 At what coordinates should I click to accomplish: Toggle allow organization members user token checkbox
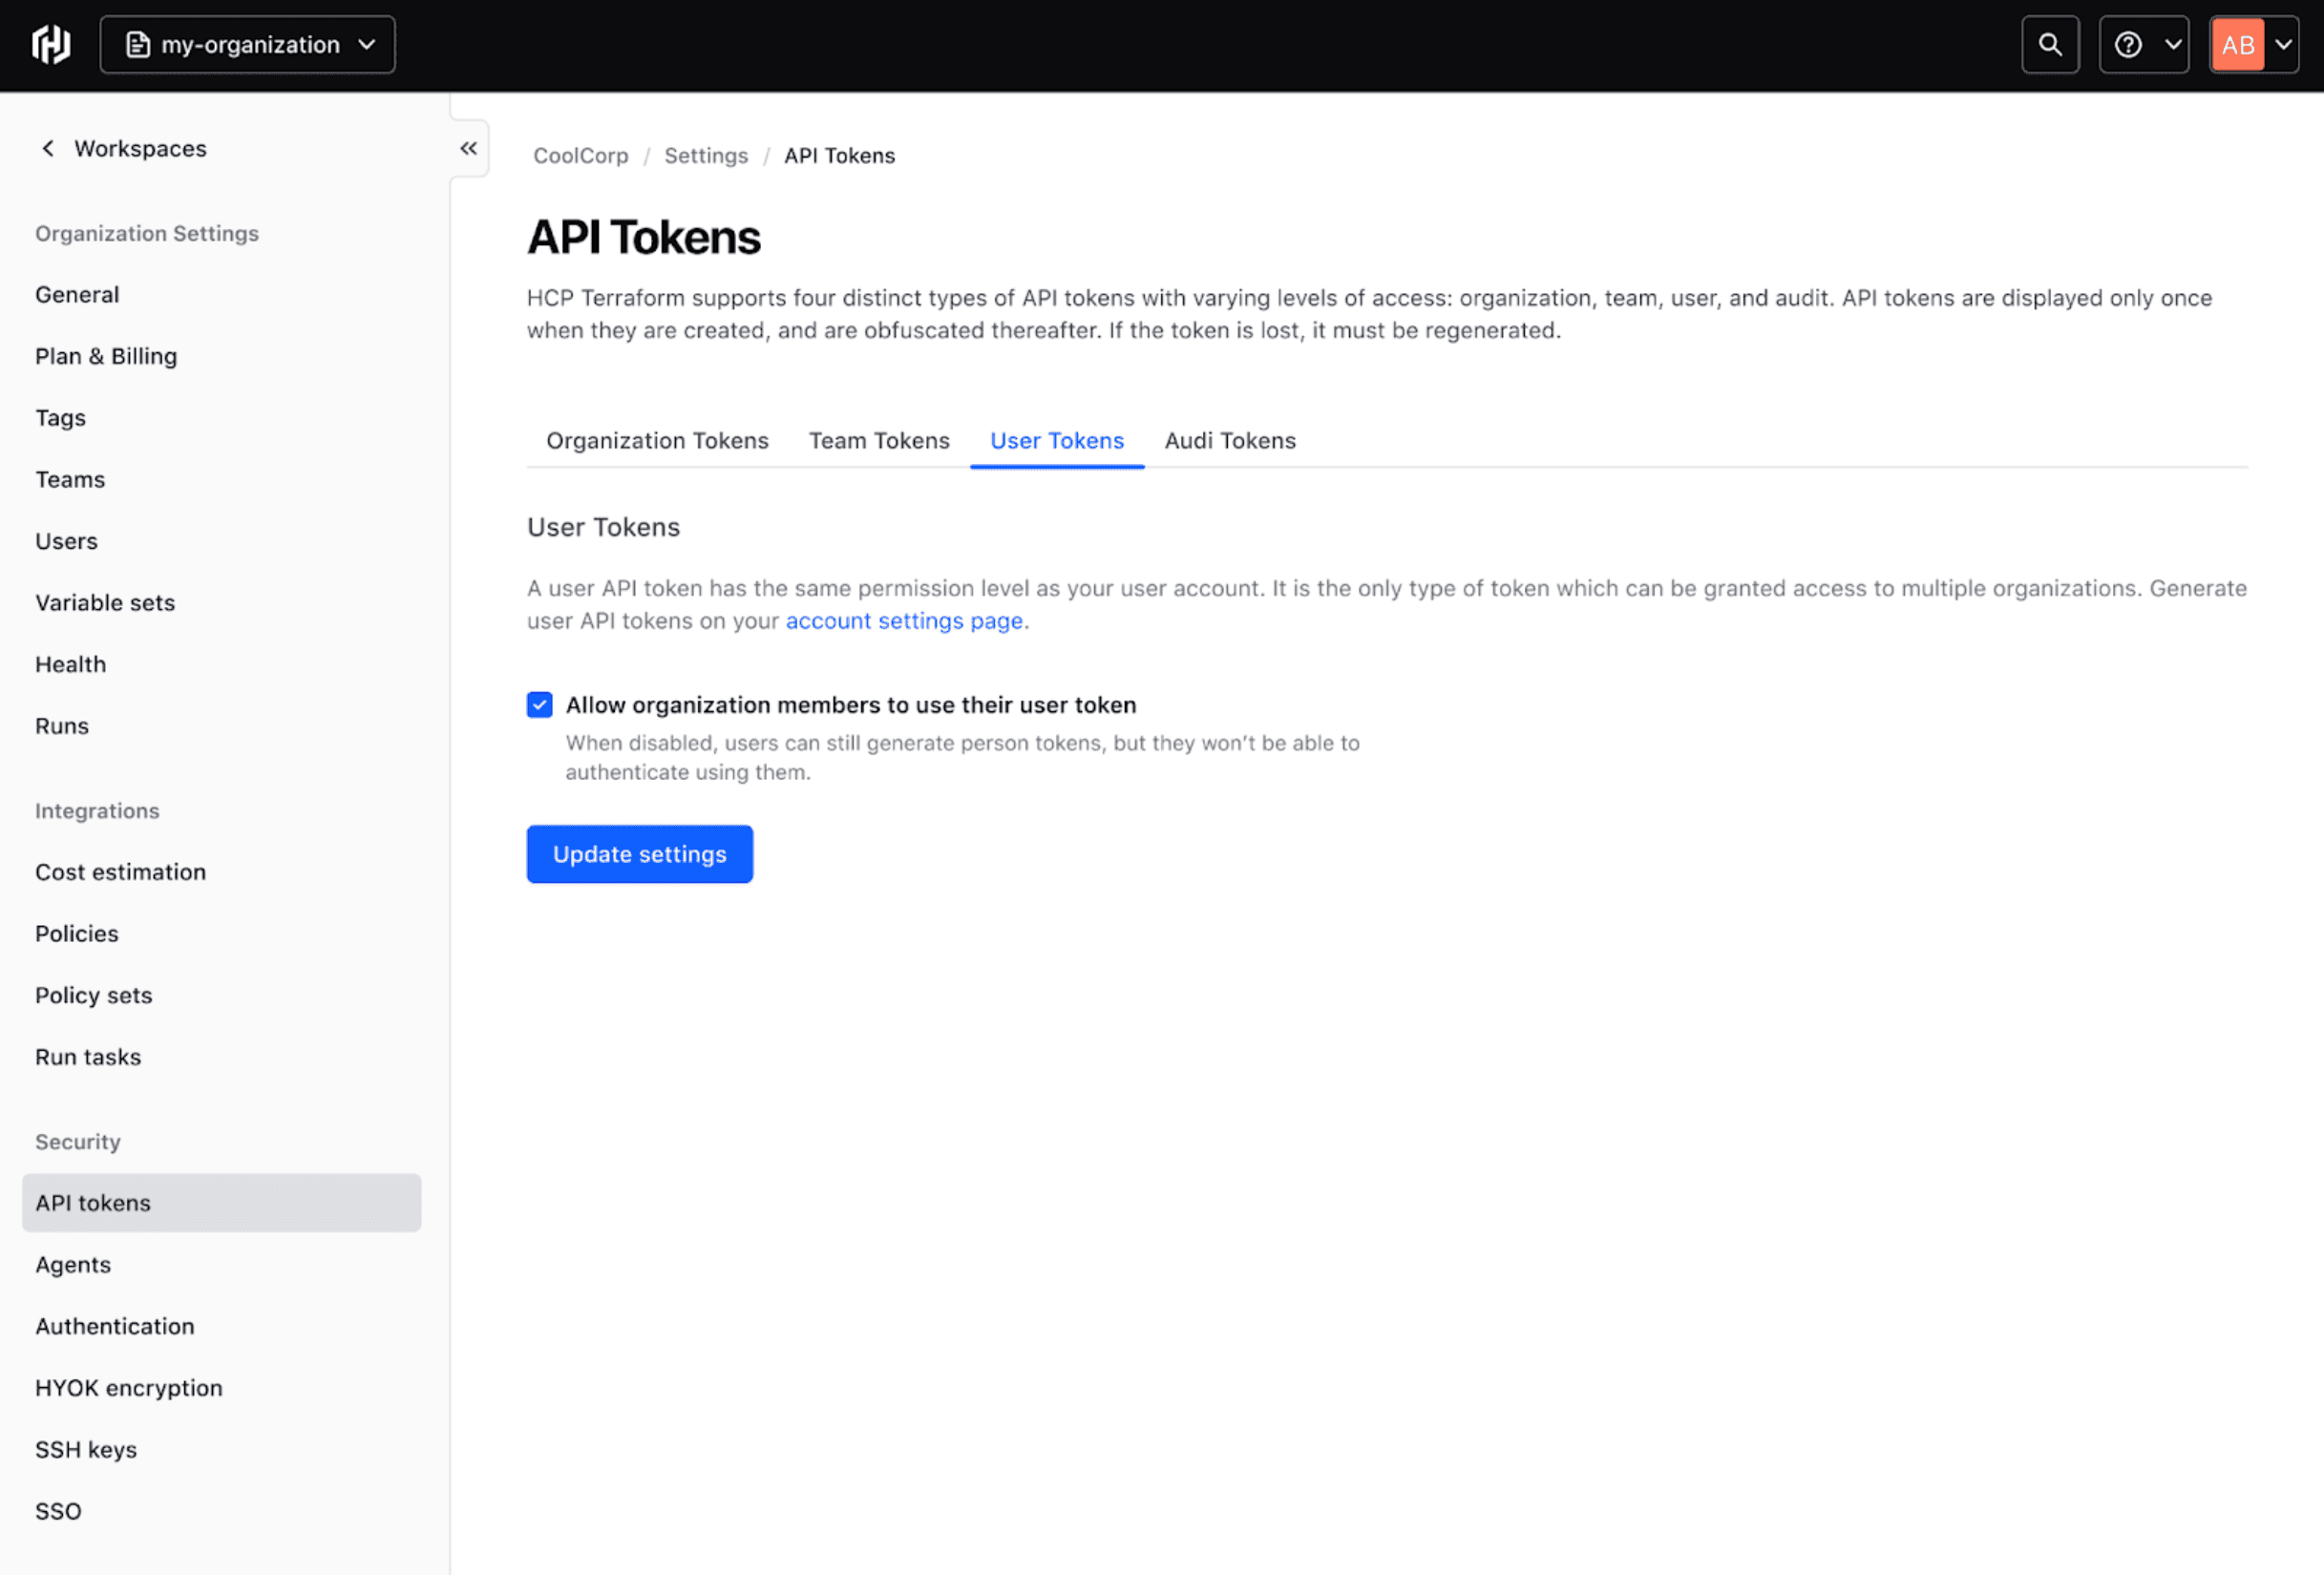[539, 705]
